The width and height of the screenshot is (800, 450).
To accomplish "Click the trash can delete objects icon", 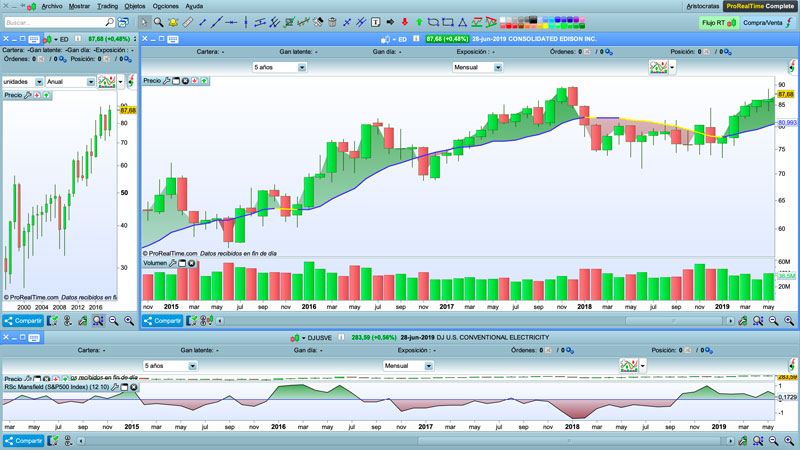I will 332,22.
